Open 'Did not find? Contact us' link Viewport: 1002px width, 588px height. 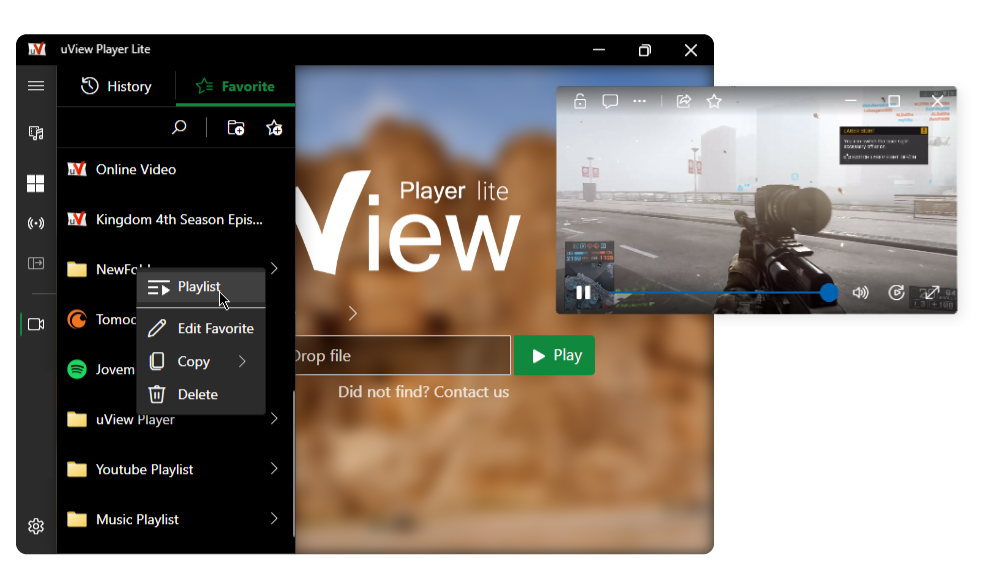(423, 392)
